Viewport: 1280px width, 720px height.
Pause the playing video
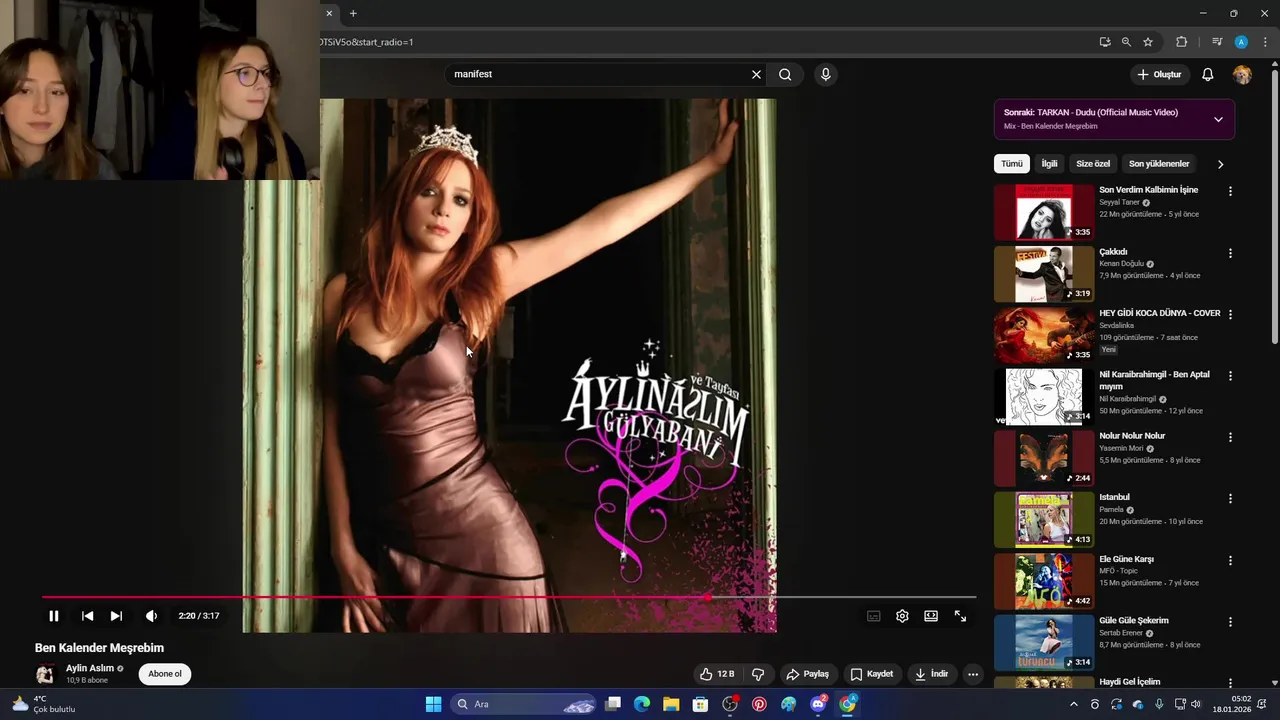(x=54, y=616)
